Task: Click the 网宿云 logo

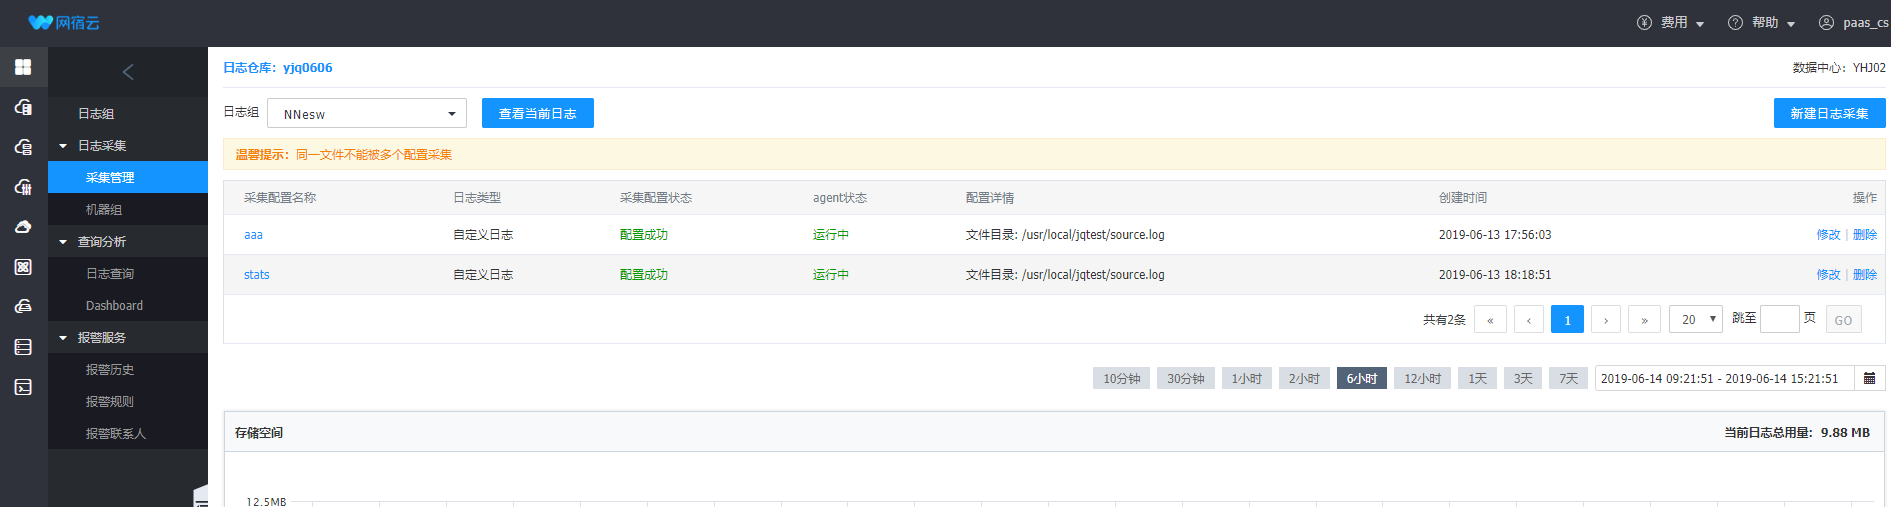Action: 64,22
